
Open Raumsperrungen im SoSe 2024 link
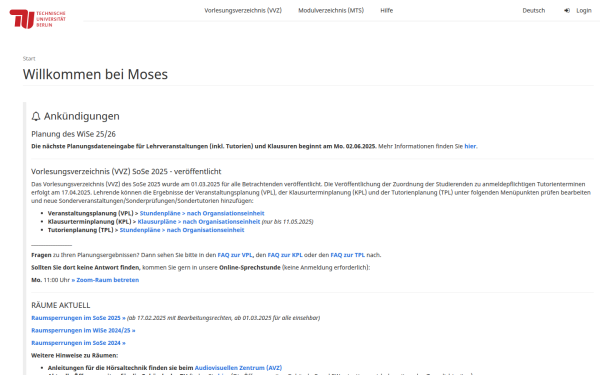pos(78,343)
